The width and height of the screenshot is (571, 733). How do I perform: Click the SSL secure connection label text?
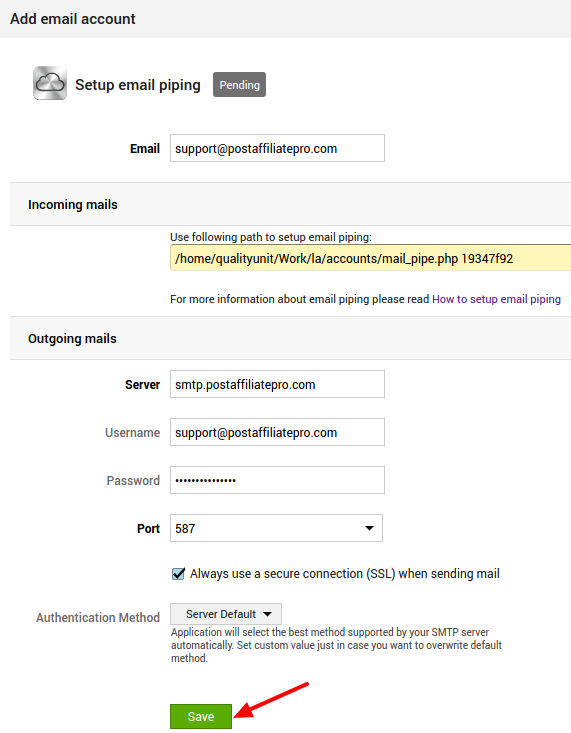coord(345,574)
